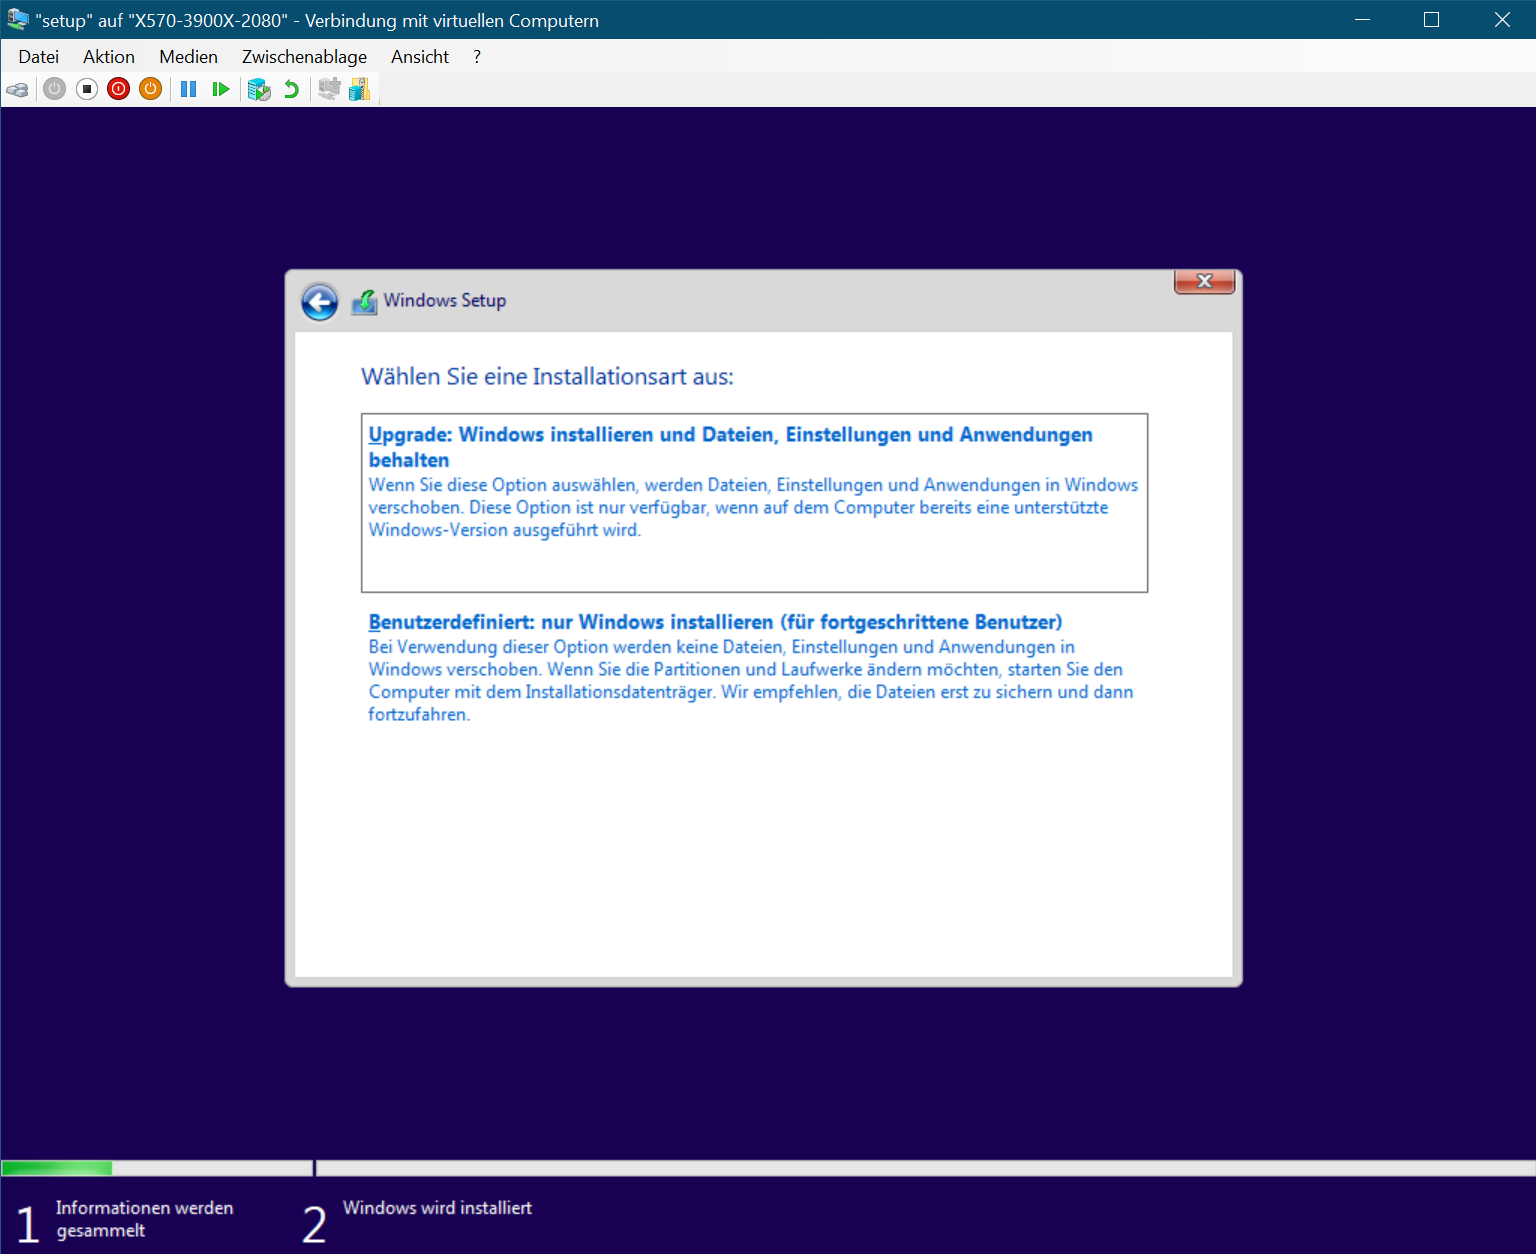1536x1254 pixels.
Task: Create a checkpoint with the server-clock icon
Action: click(259, 89)
